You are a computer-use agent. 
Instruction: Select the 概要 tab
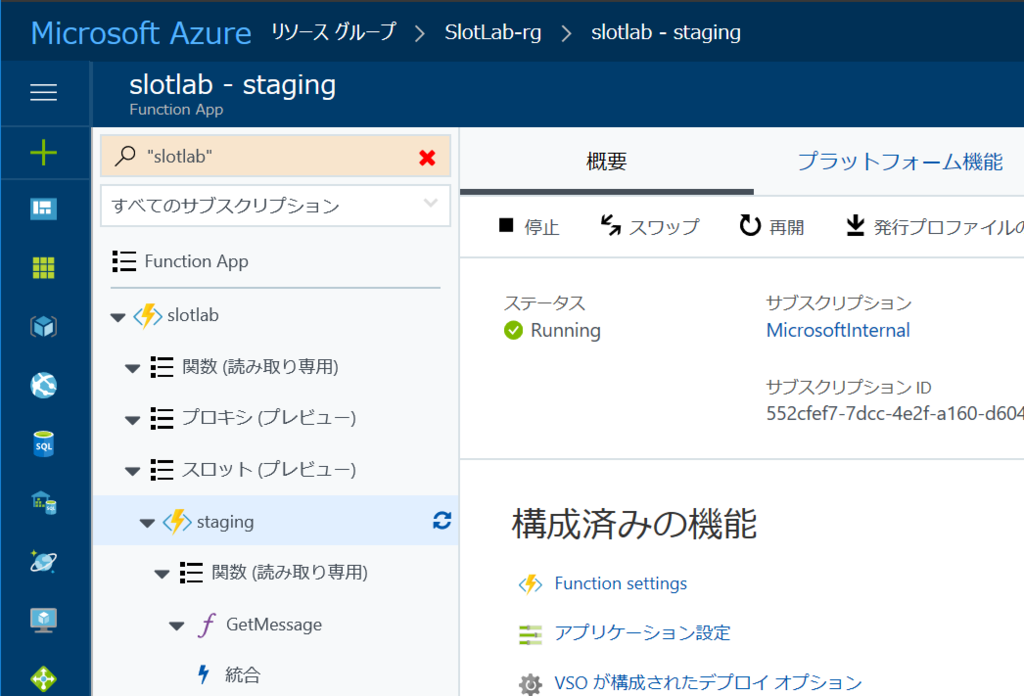[x=607, y=161]
